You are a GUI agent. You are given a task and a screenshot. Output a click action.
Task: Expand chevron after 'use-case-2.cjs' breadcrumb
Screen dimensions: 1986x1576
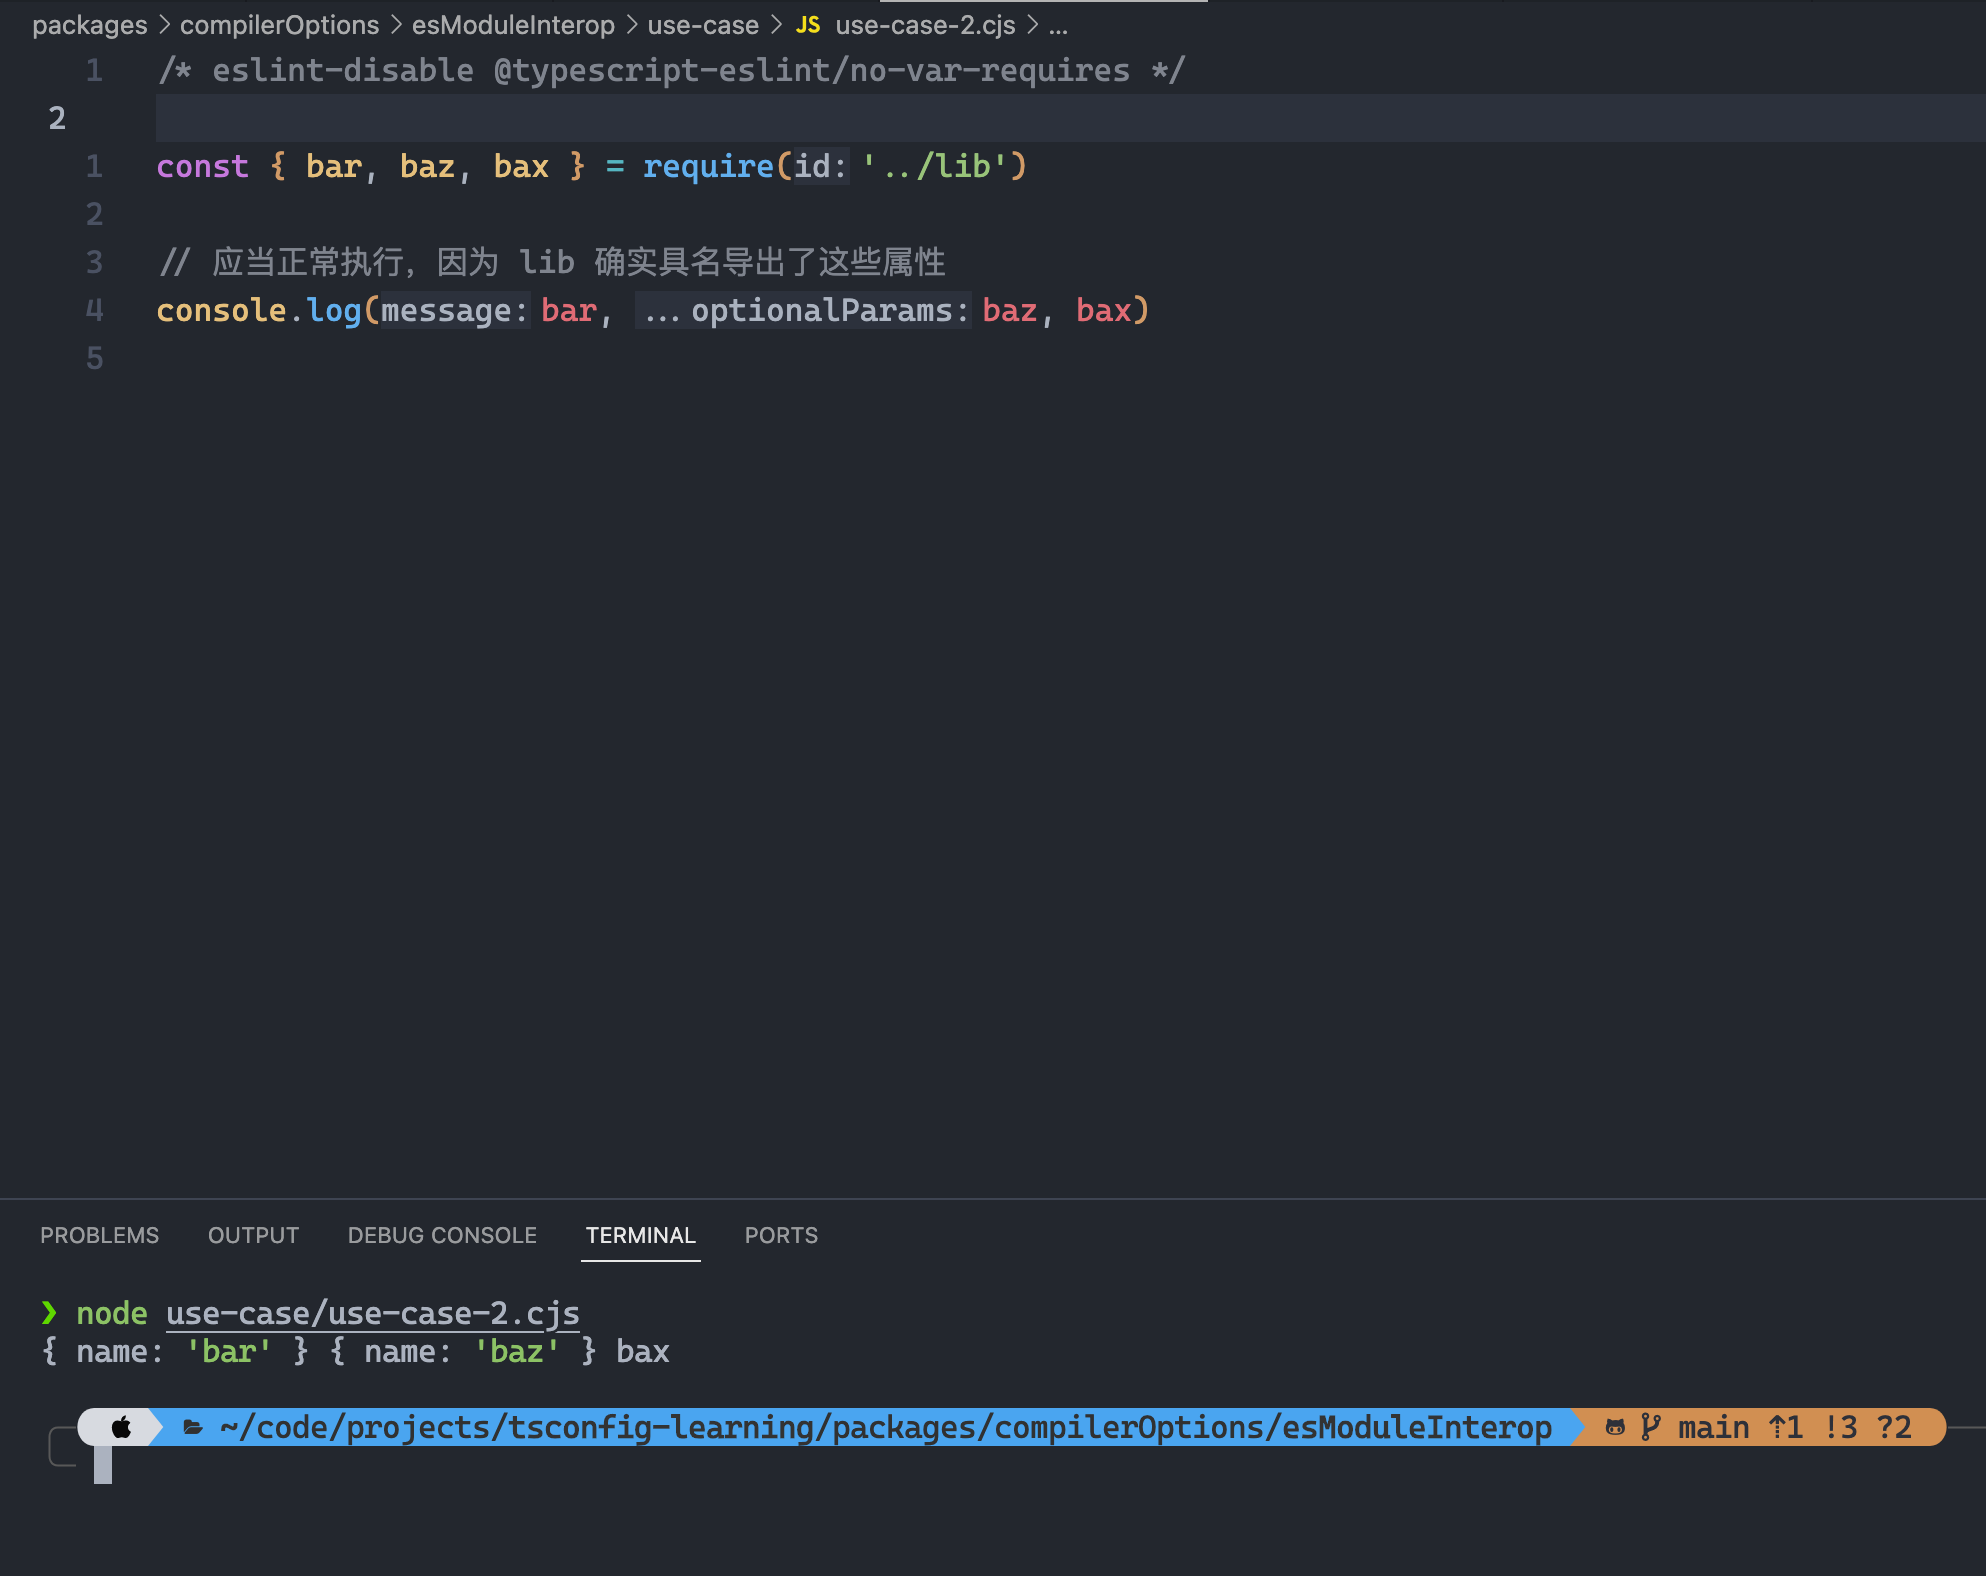1032,25
